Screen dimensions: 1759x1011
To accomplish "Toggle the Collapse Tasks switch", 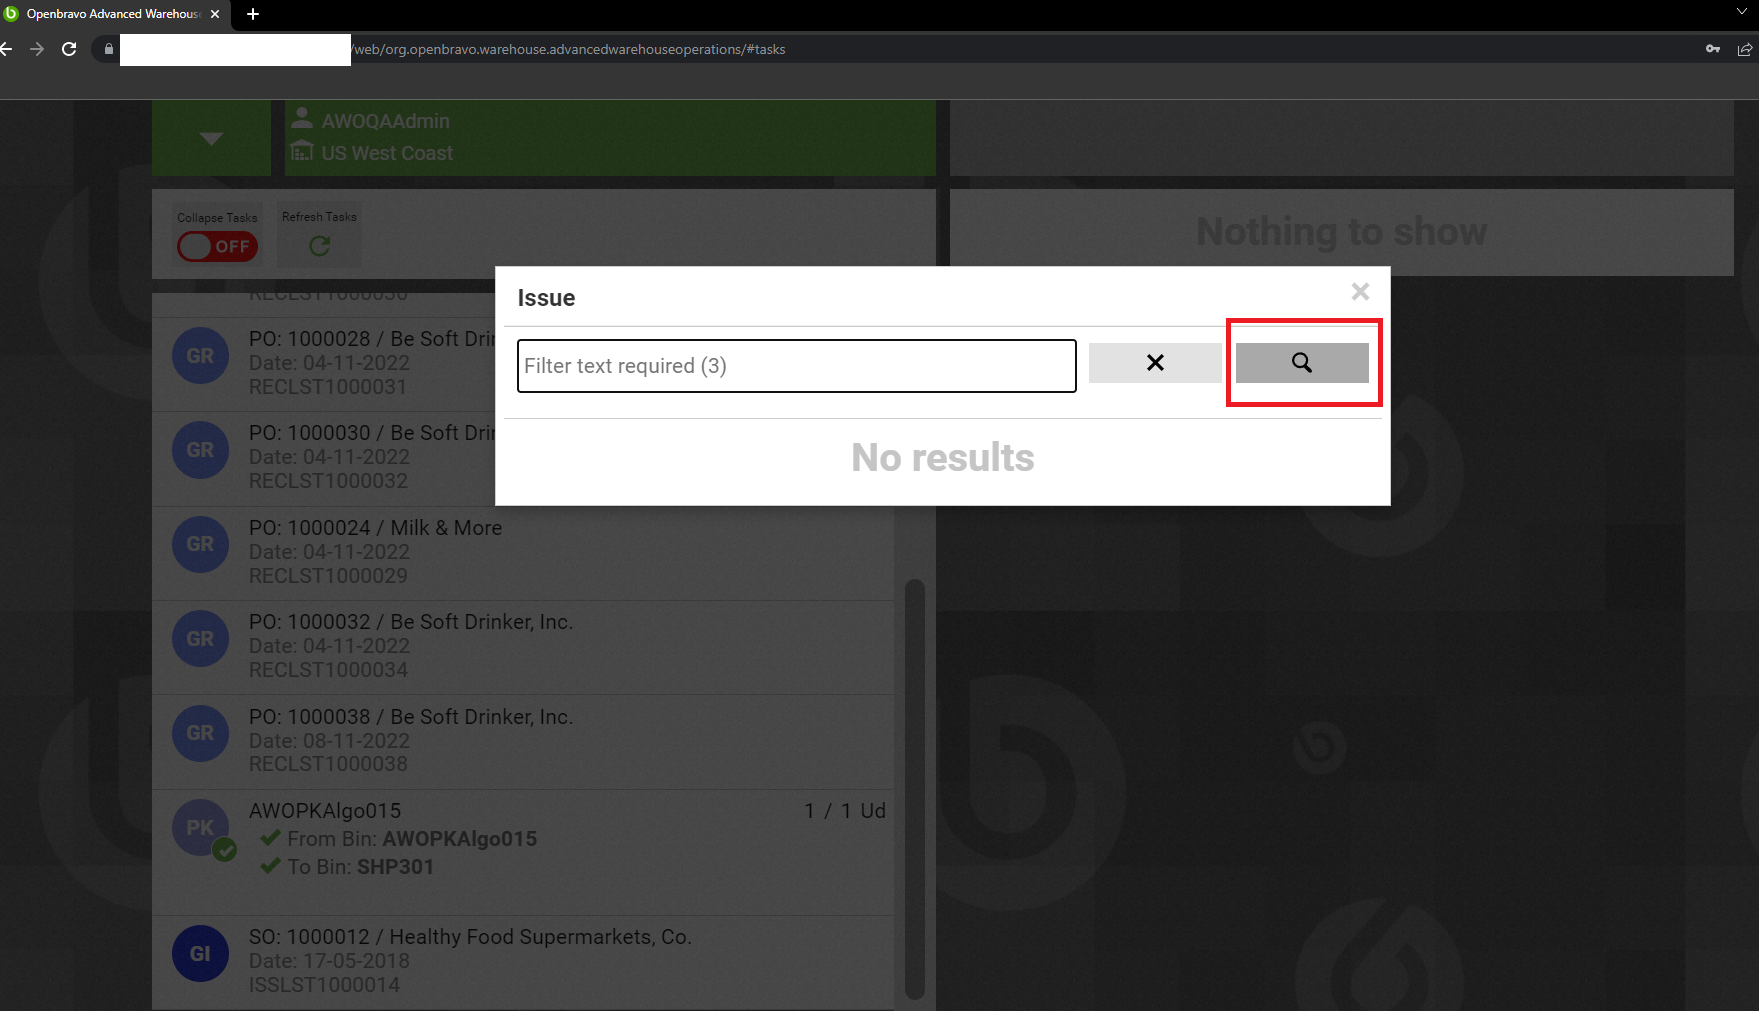I will [218, 246].
